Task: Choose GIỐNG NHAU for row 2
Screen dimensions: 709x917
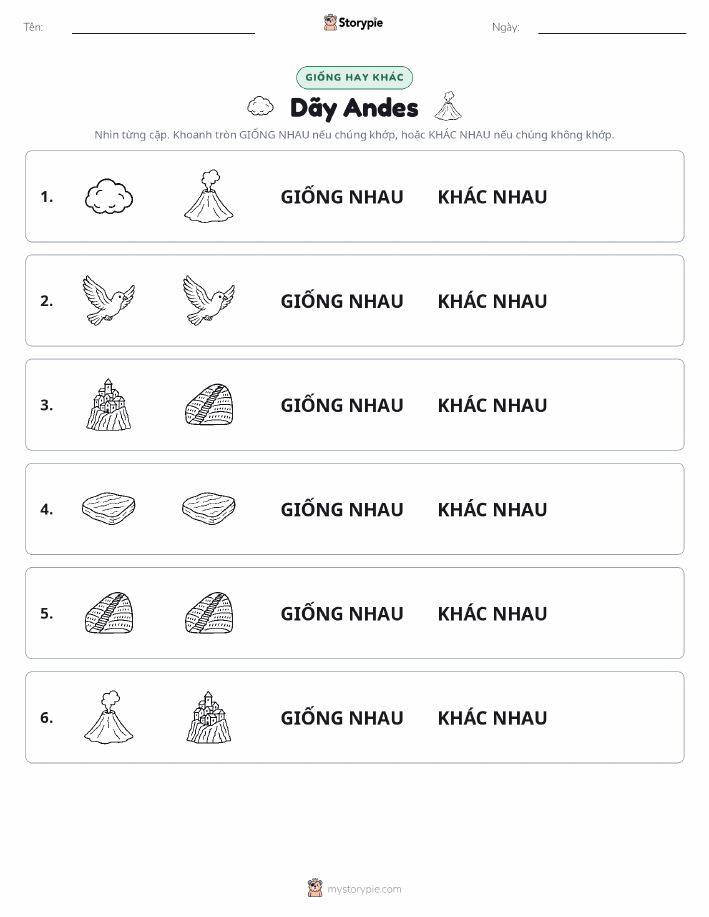Action: (x=342, y=301)
